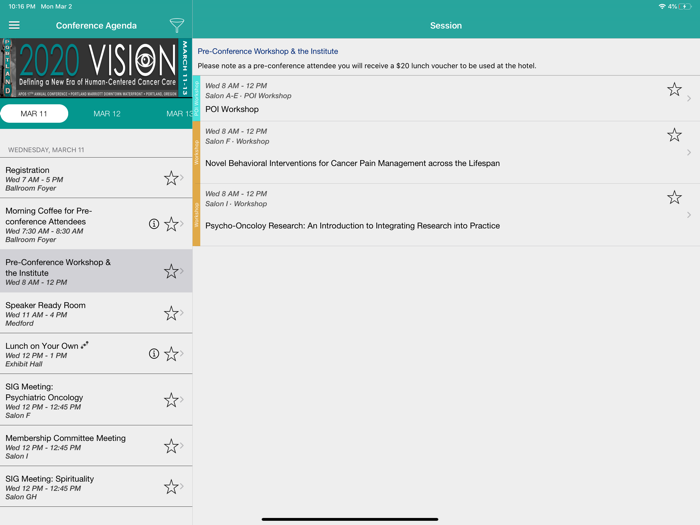Open the hamburger menu
The width and height of the screenshot is (700, 525).
pos(14,25)
